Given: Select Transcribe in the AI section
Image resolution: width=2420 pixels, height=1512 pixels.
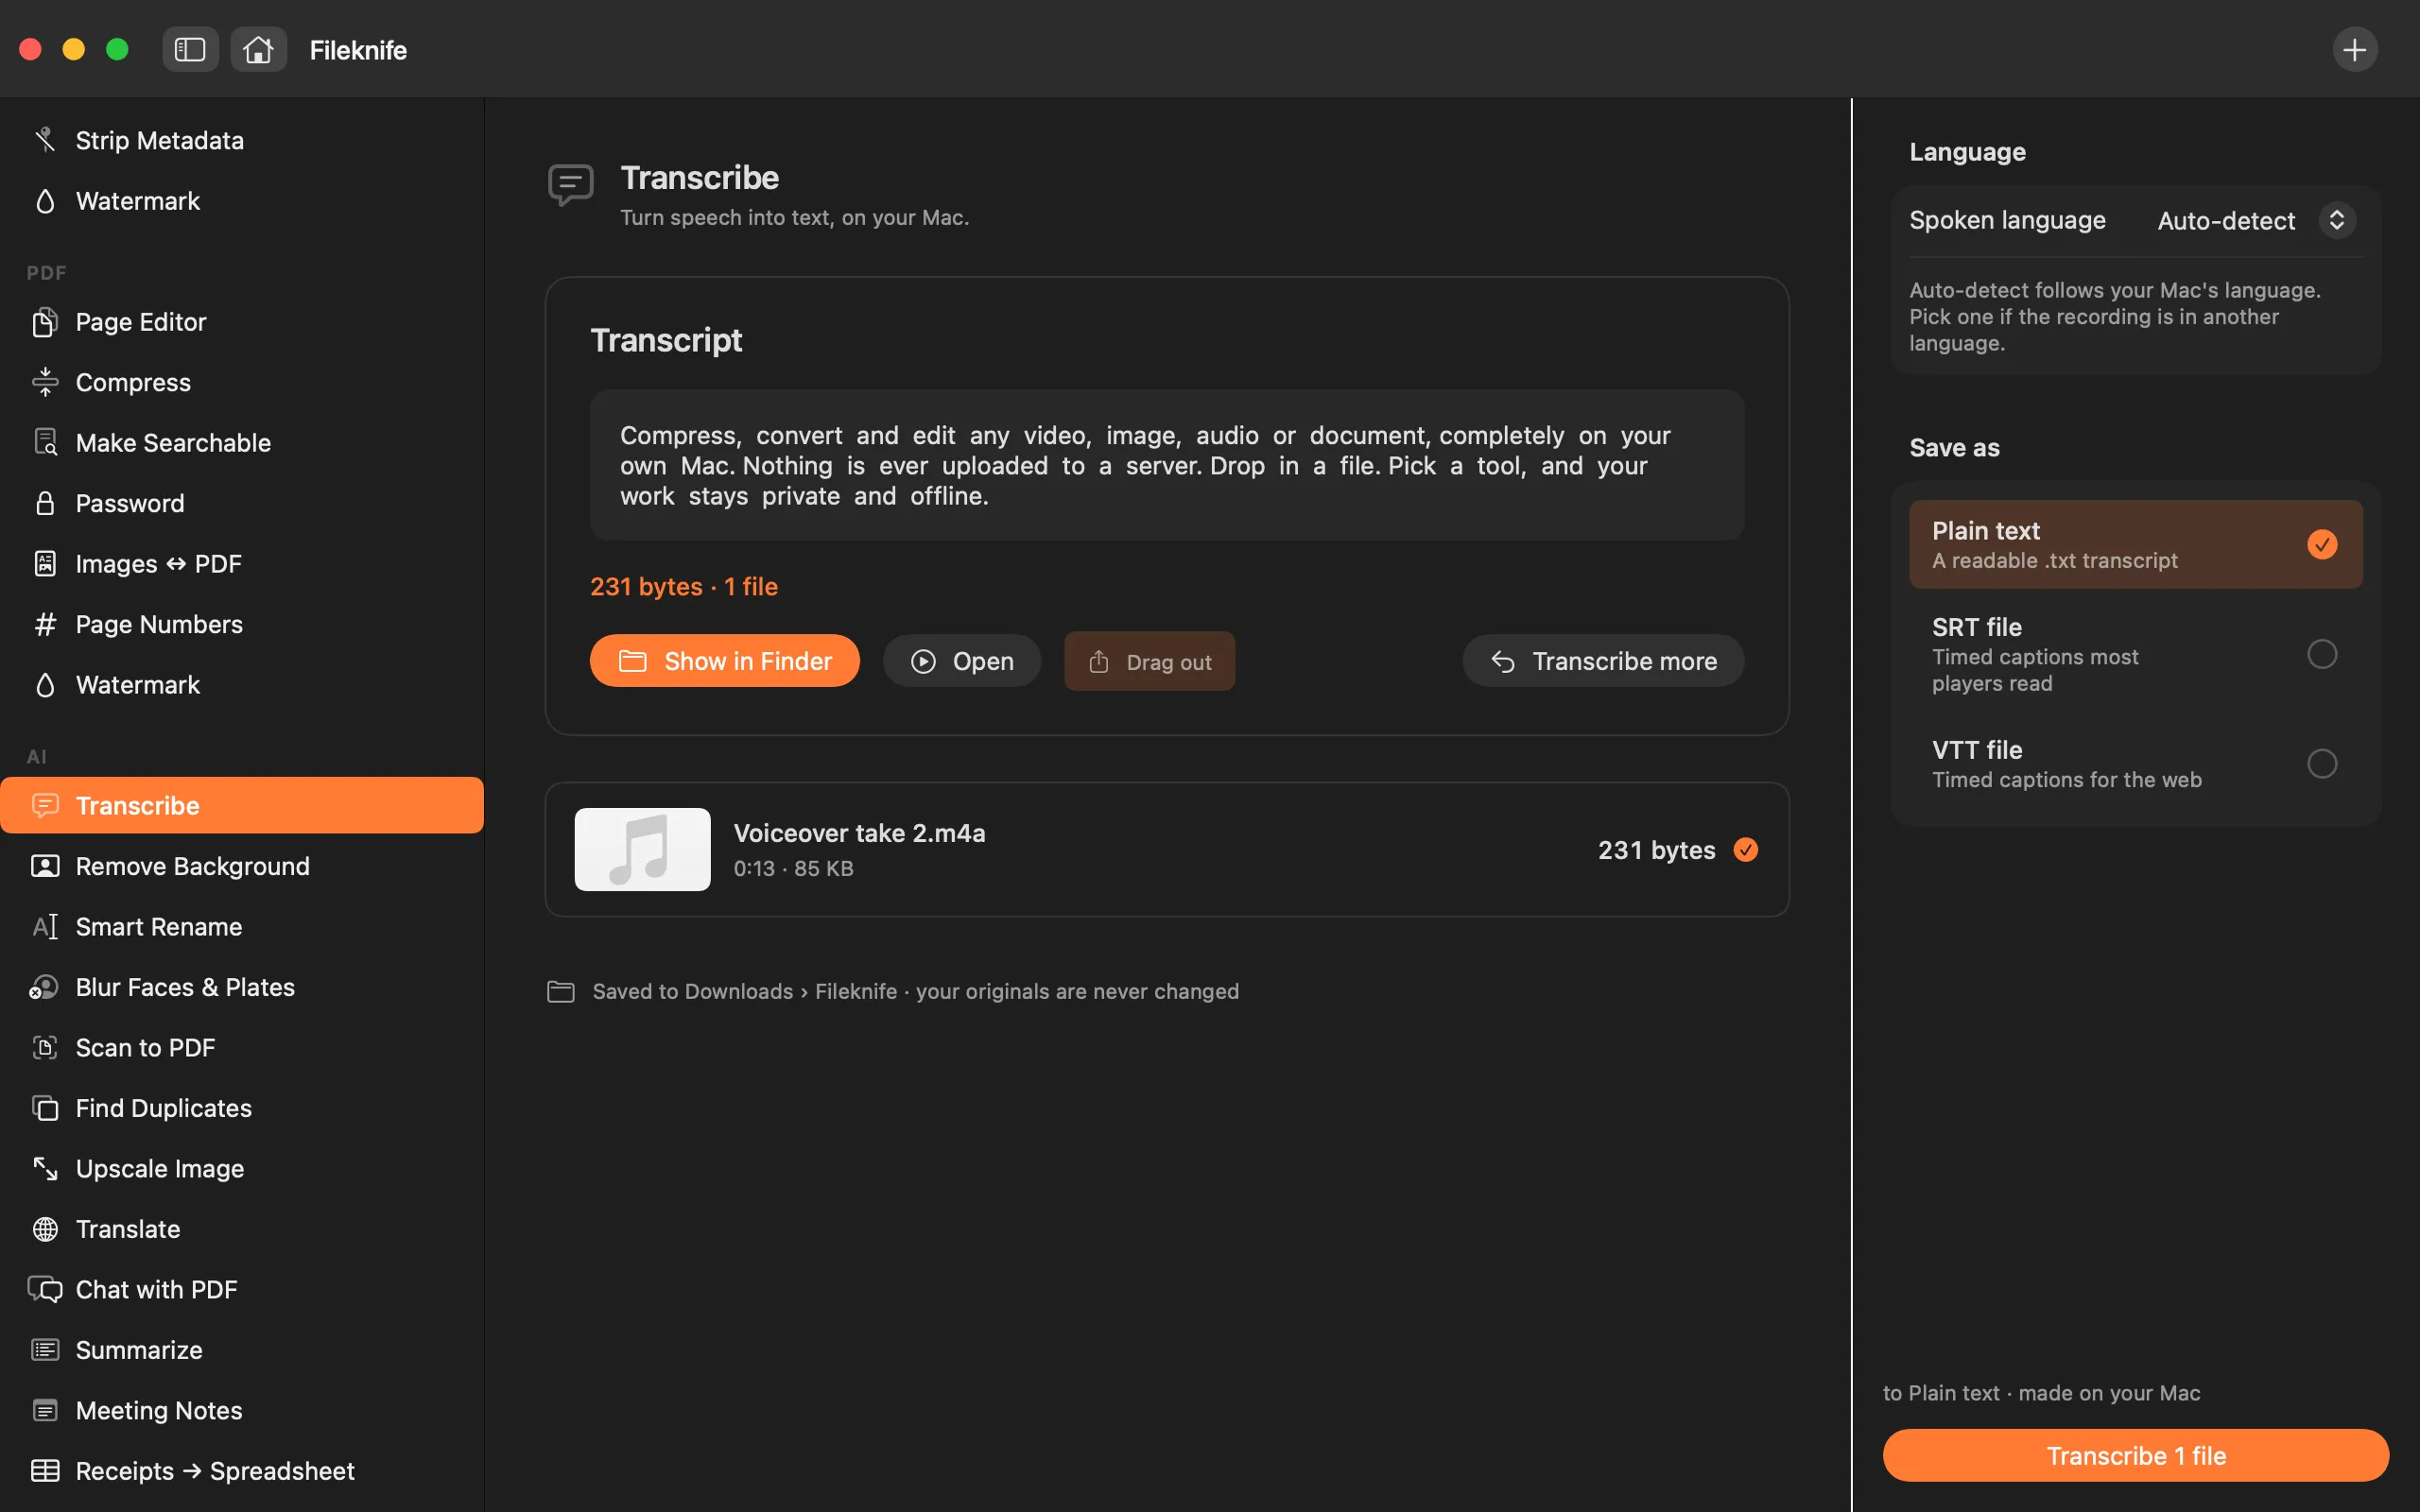Looking at the screenshot, I should tap(242, 806).
